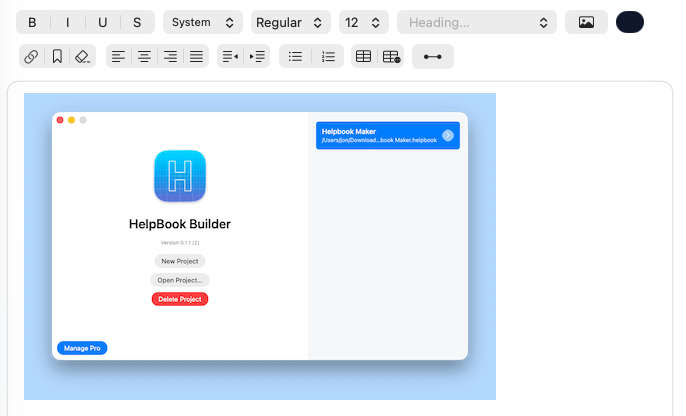686x416 pixels.
Task: Insert a link using the chain icon
Action: [x=32, y=57]
